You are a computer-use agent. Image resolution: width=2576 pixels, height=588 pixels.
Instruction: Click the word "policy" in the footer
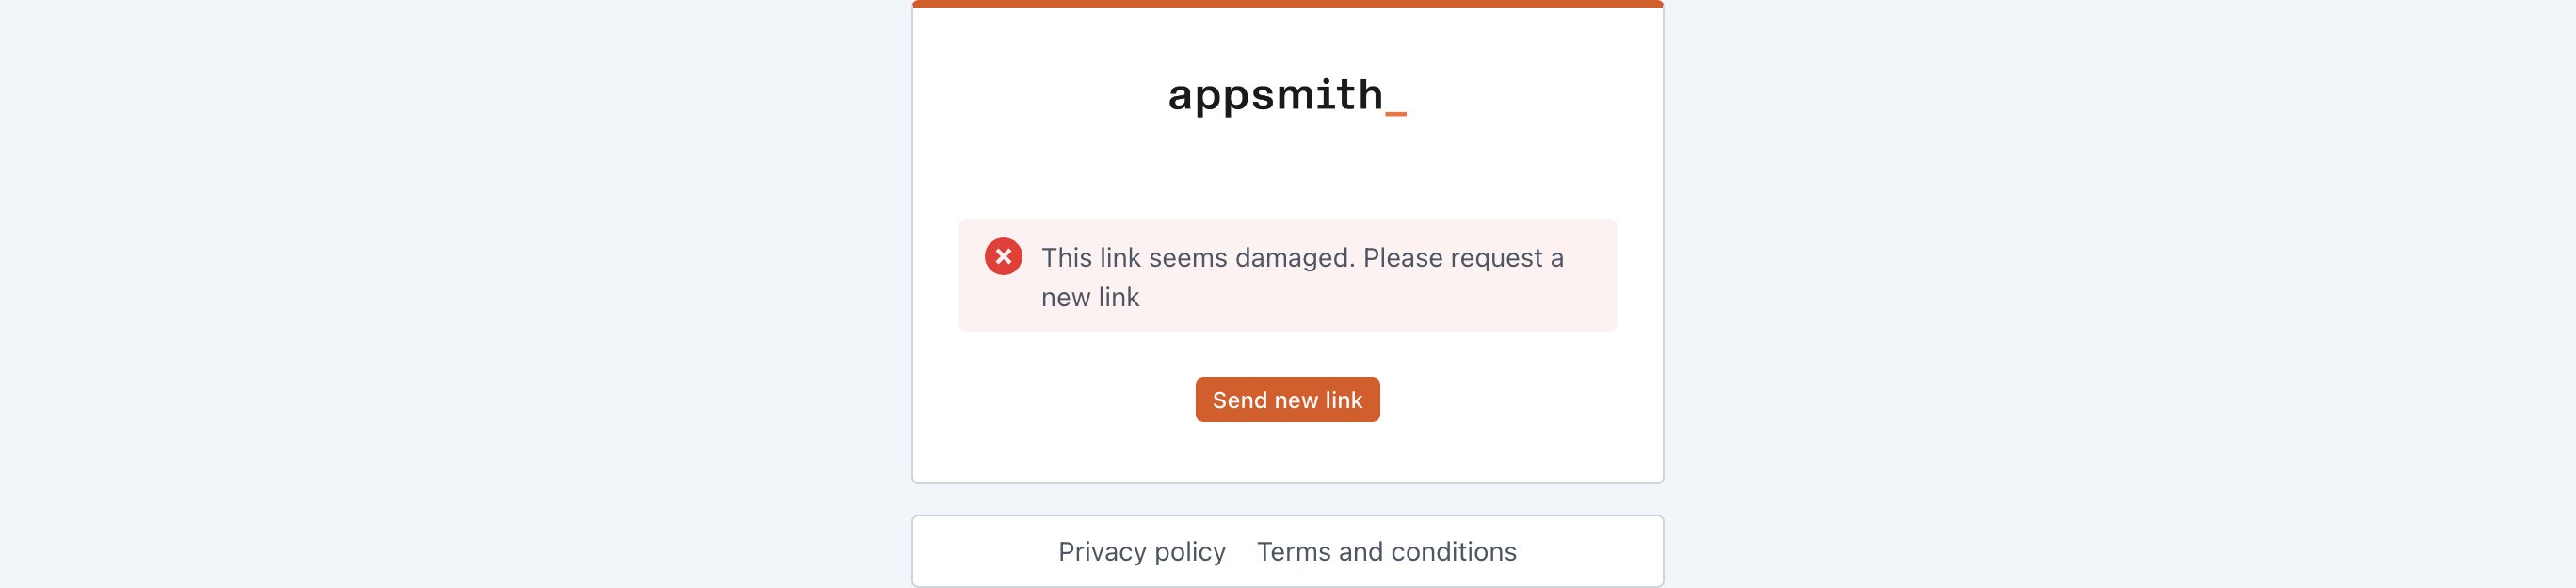pos(1190,551)
